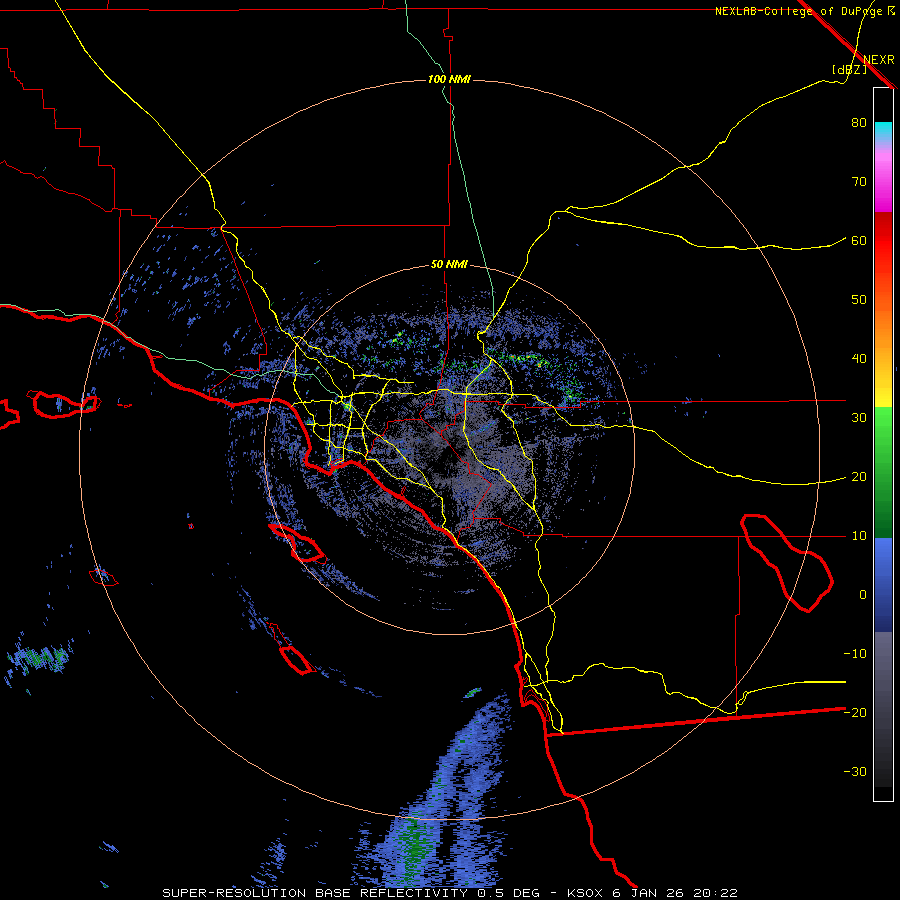Image resolution: width=900 pixels, height=900 pixels.
Task: Click the 60 value on the reflectivity scale
Action: coord(859,241)
